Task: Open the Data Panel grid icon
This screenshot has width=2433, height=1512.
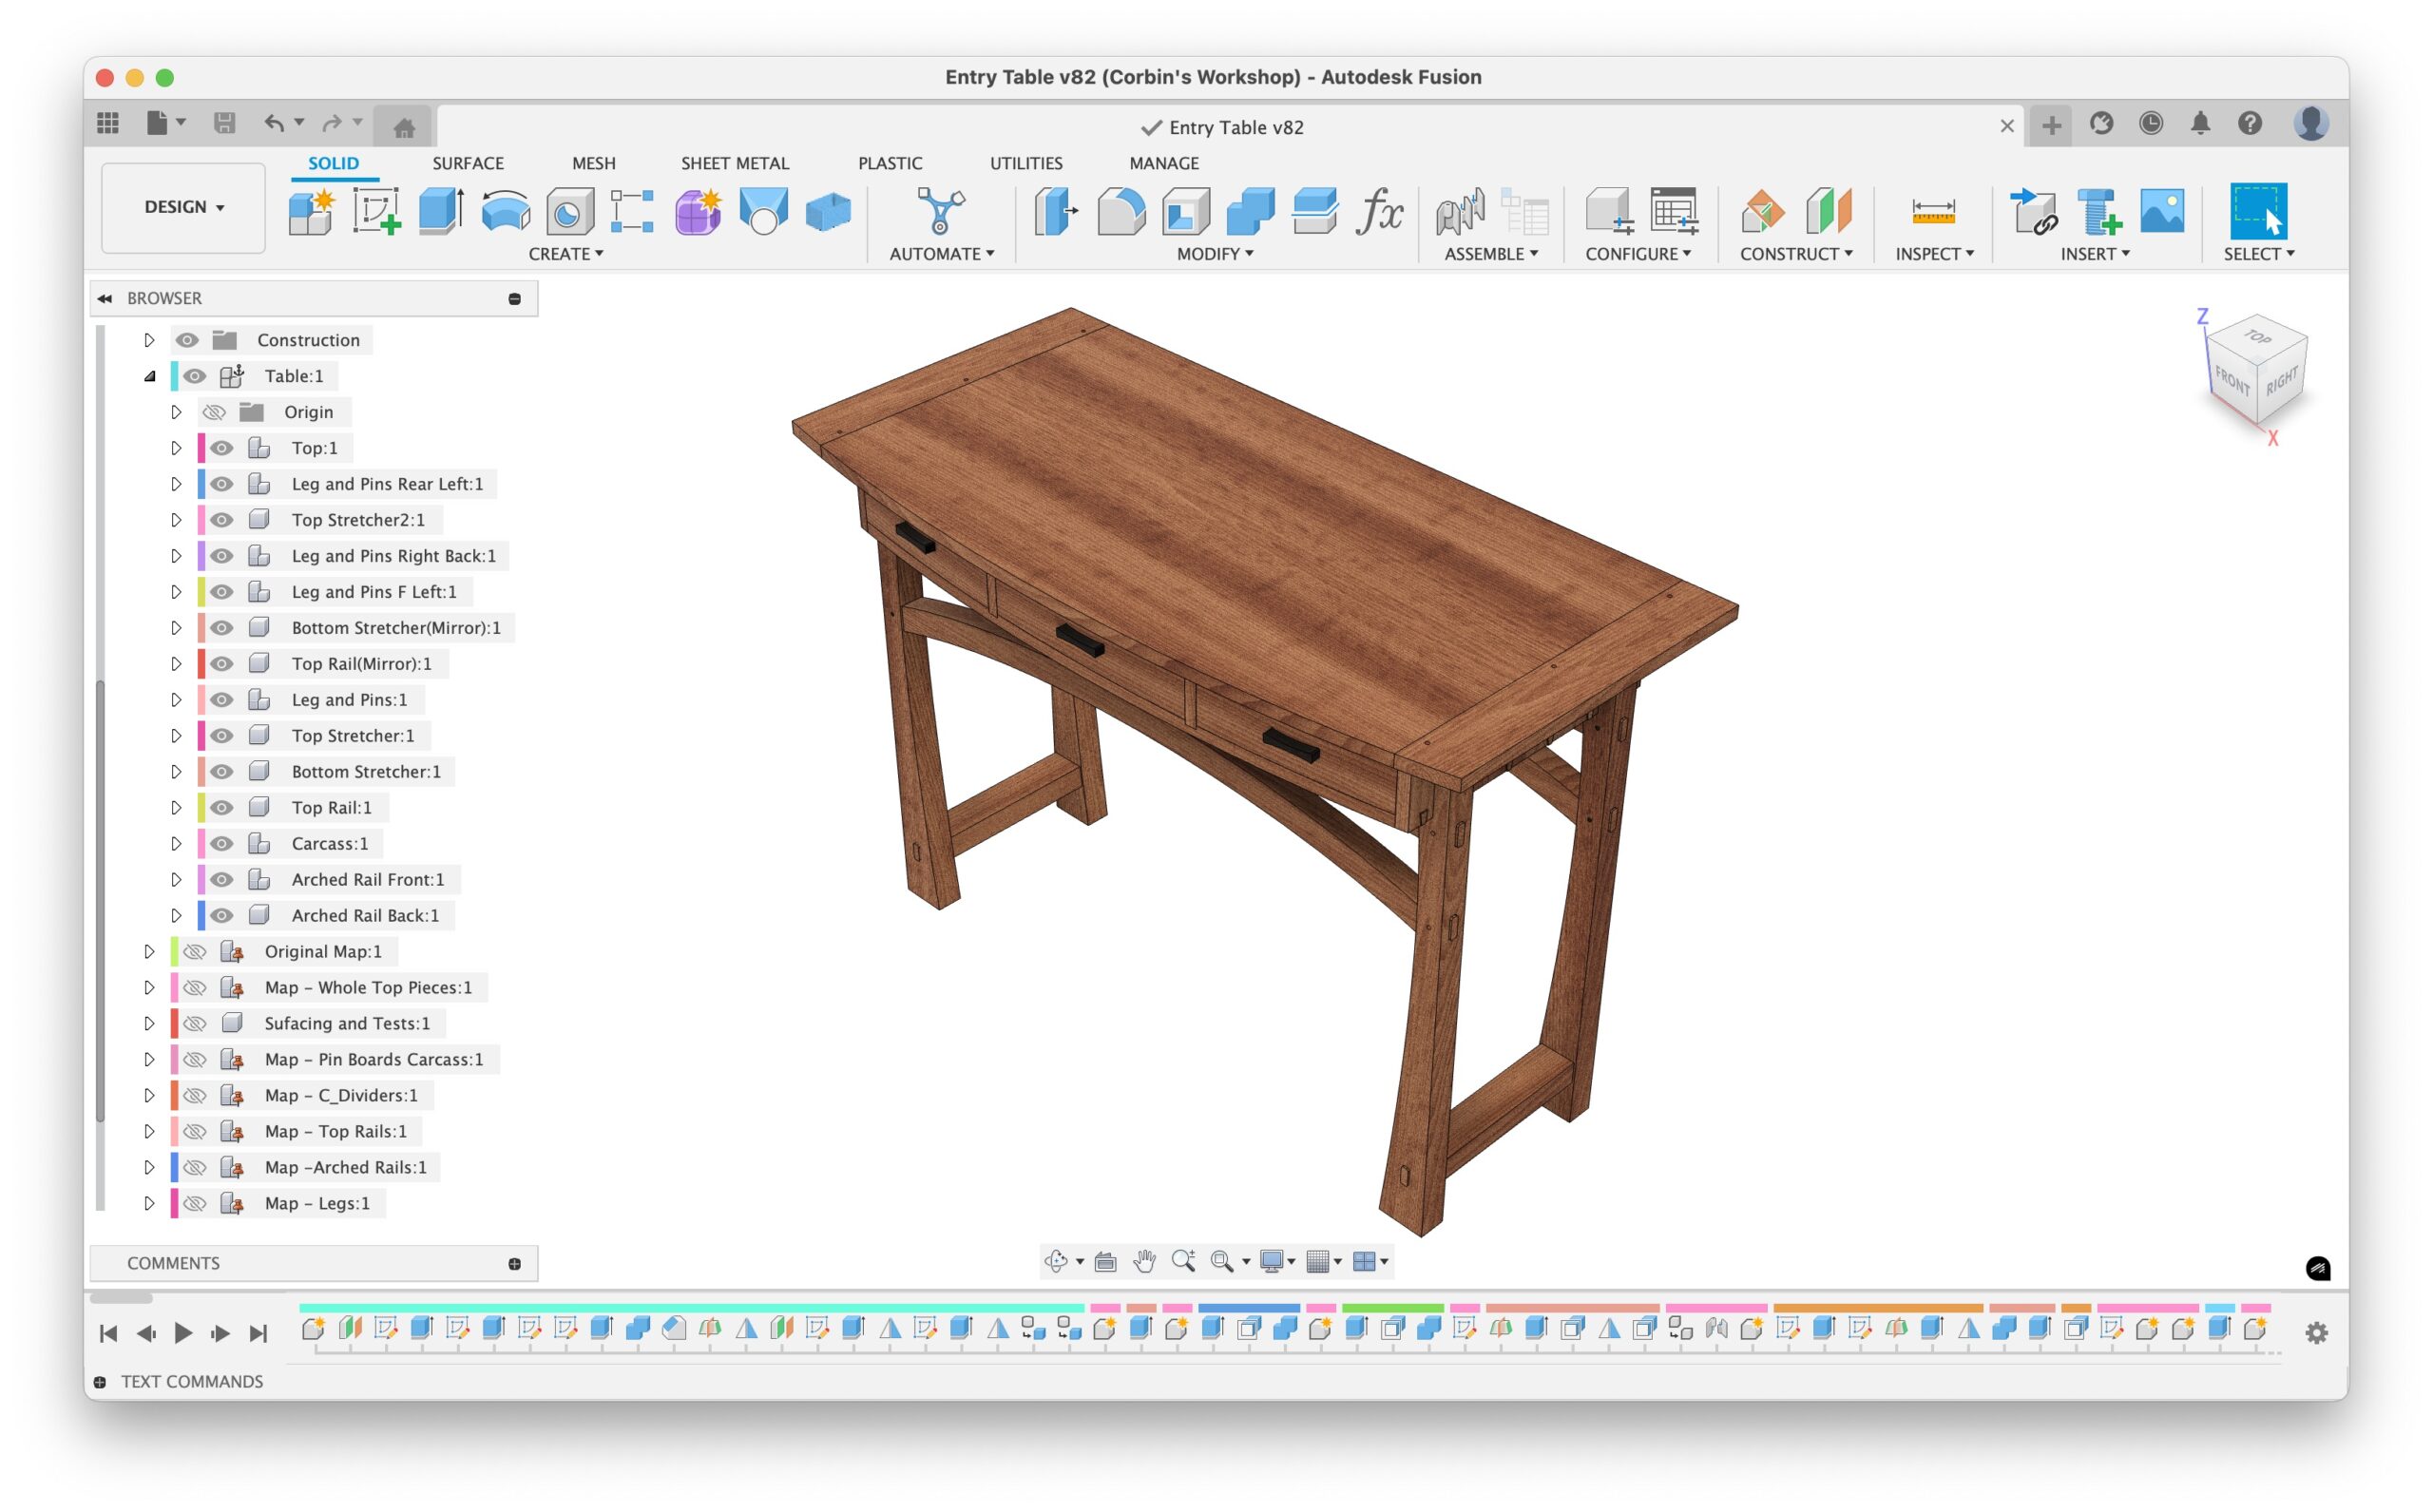Action: [108, 123]
